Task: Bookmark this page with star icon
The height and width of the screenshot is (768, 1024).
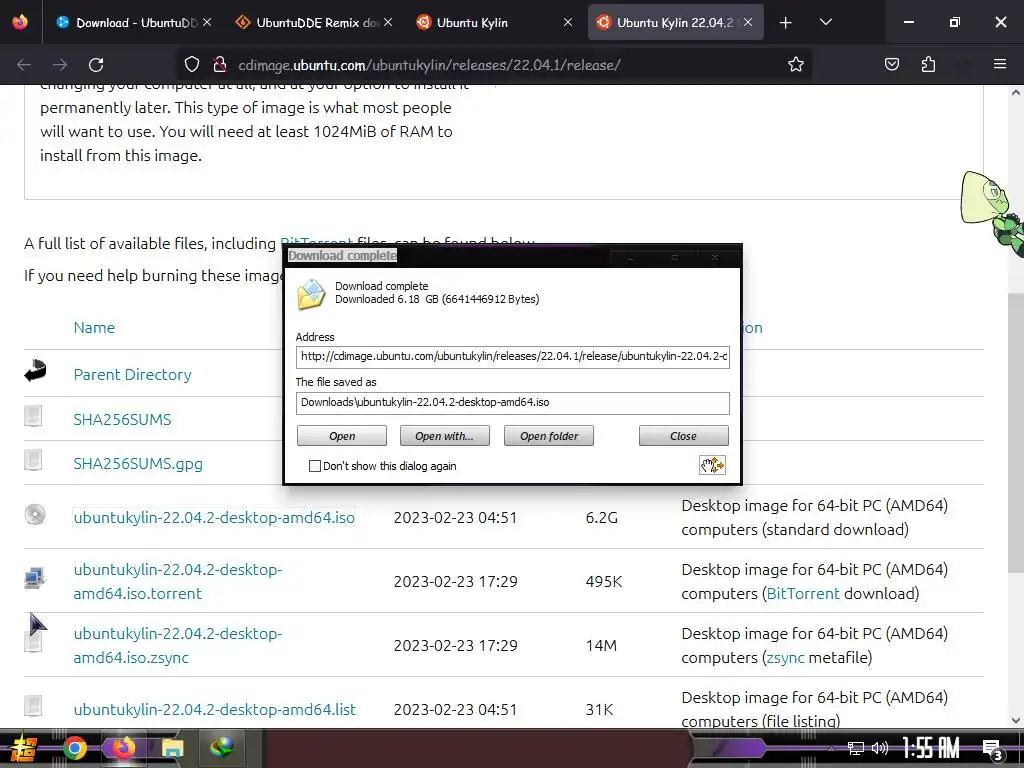Action: 795,65
